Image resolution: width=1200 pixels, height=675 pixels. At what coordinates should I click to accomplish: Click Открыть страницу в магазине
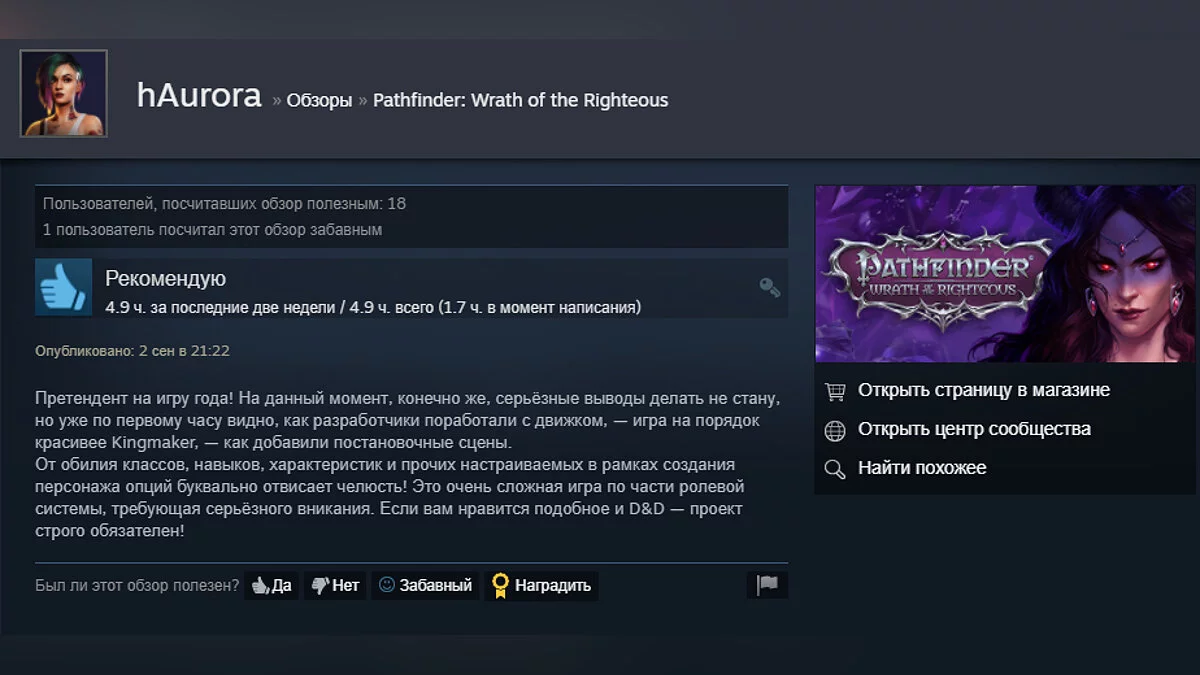984,390
